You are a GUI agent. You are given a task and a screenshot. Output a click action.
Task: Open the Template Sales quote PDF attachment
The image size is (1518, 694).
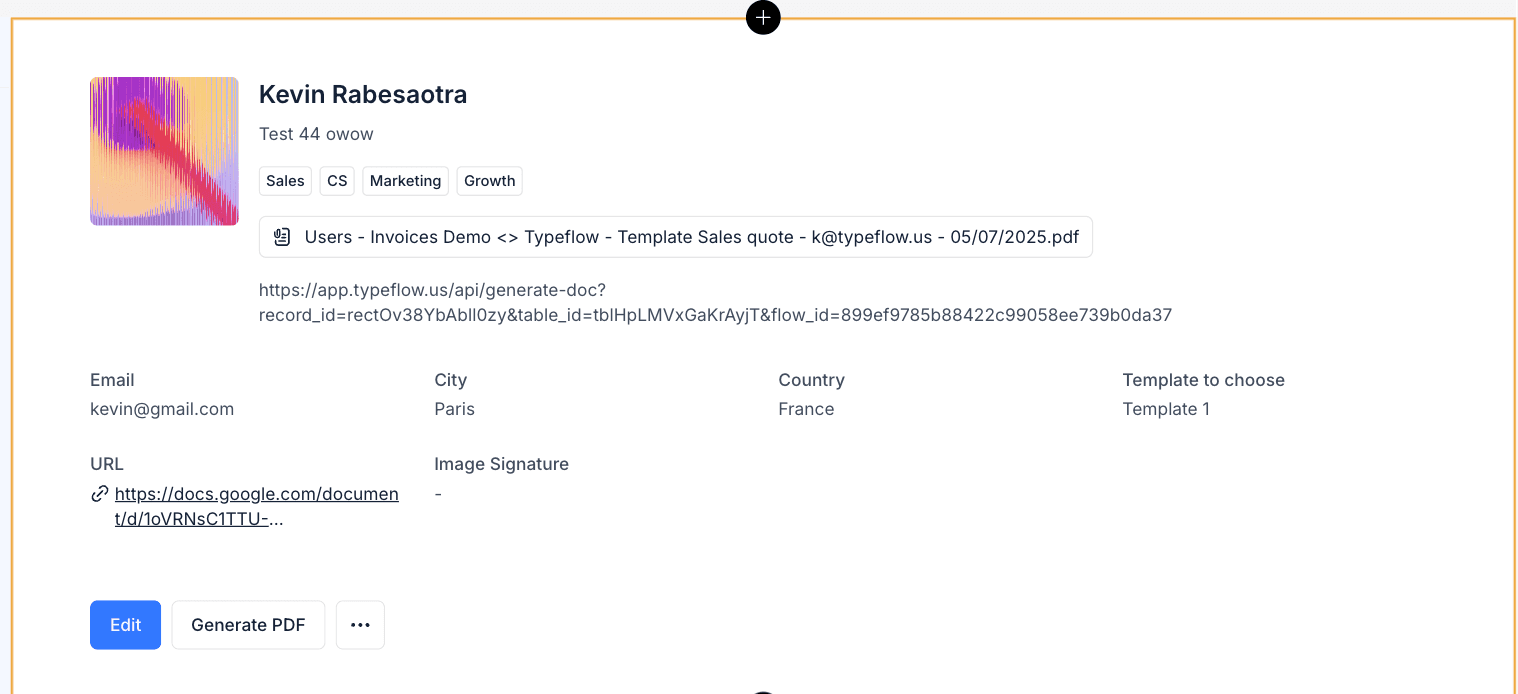tap(690, 237)
